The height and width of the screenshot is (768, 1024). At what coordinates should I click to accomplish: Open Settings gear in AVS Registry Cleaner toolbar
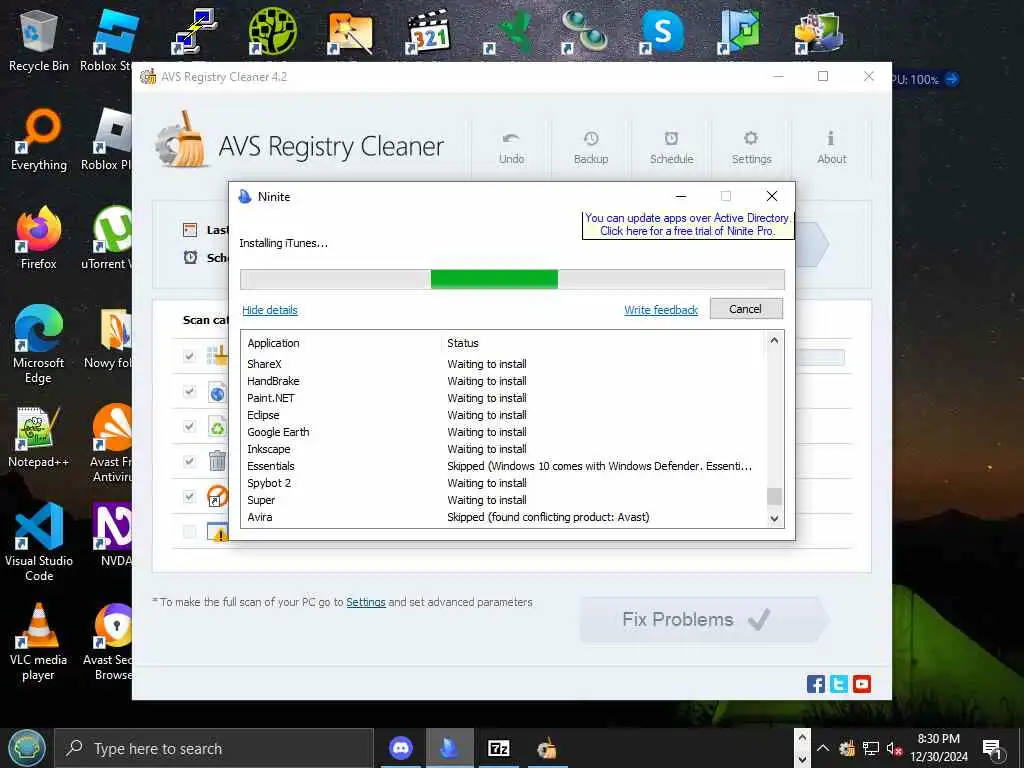pyautogui.click(x=751, y=148)
